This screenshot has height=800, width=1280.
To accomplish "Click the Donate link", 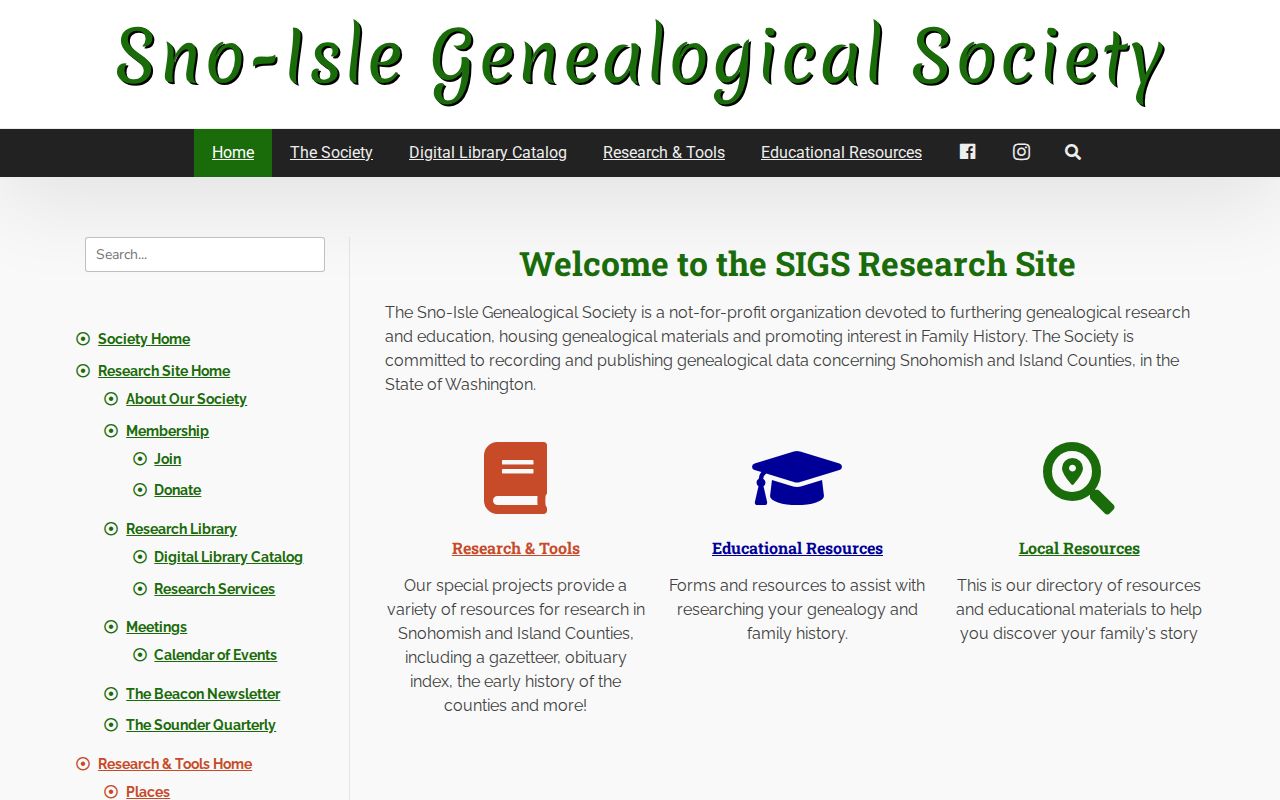I will (177, 490).
